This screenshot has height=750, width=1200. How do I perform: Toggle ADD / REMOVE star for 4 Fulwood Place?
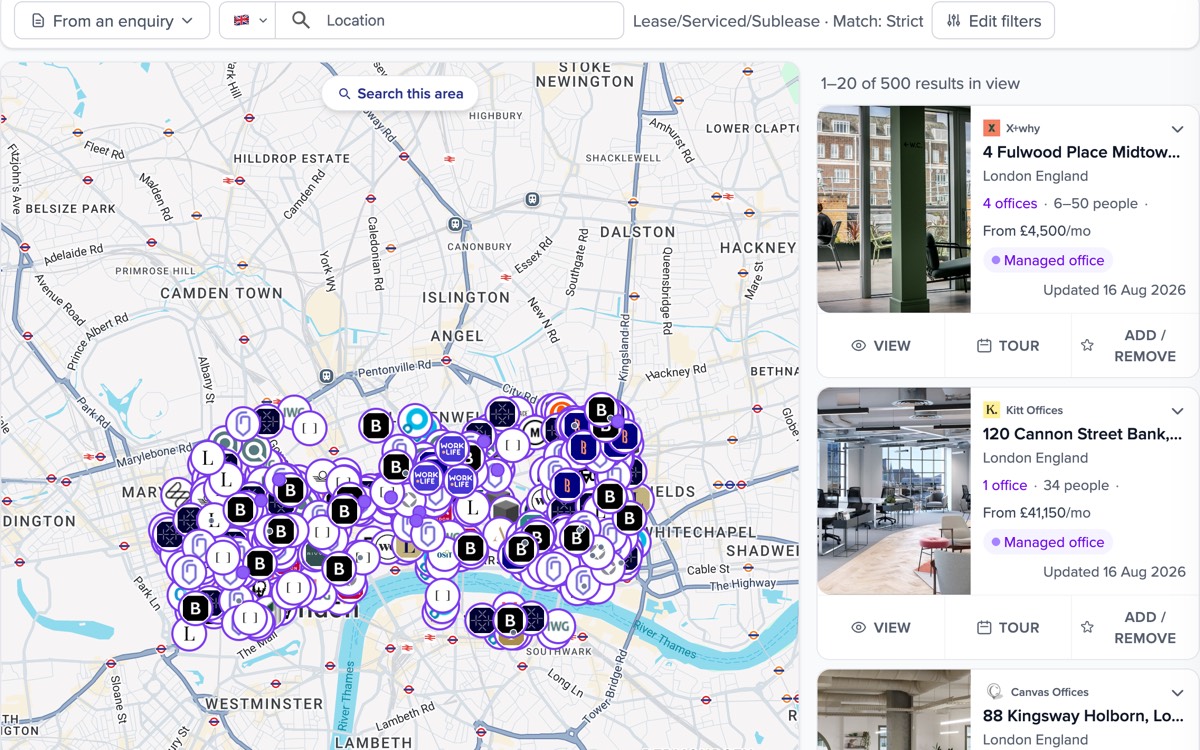click(1087, 345)
